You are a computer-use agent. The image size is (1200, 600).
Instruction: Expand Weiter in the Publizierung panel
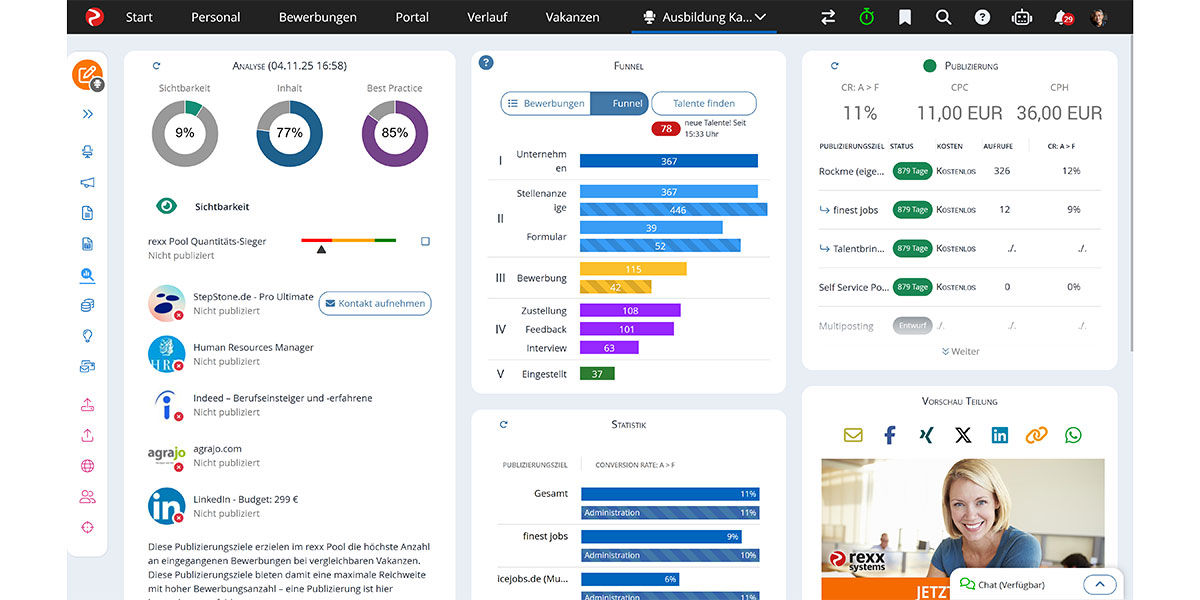pyautogui.click(x=959, y=351)
